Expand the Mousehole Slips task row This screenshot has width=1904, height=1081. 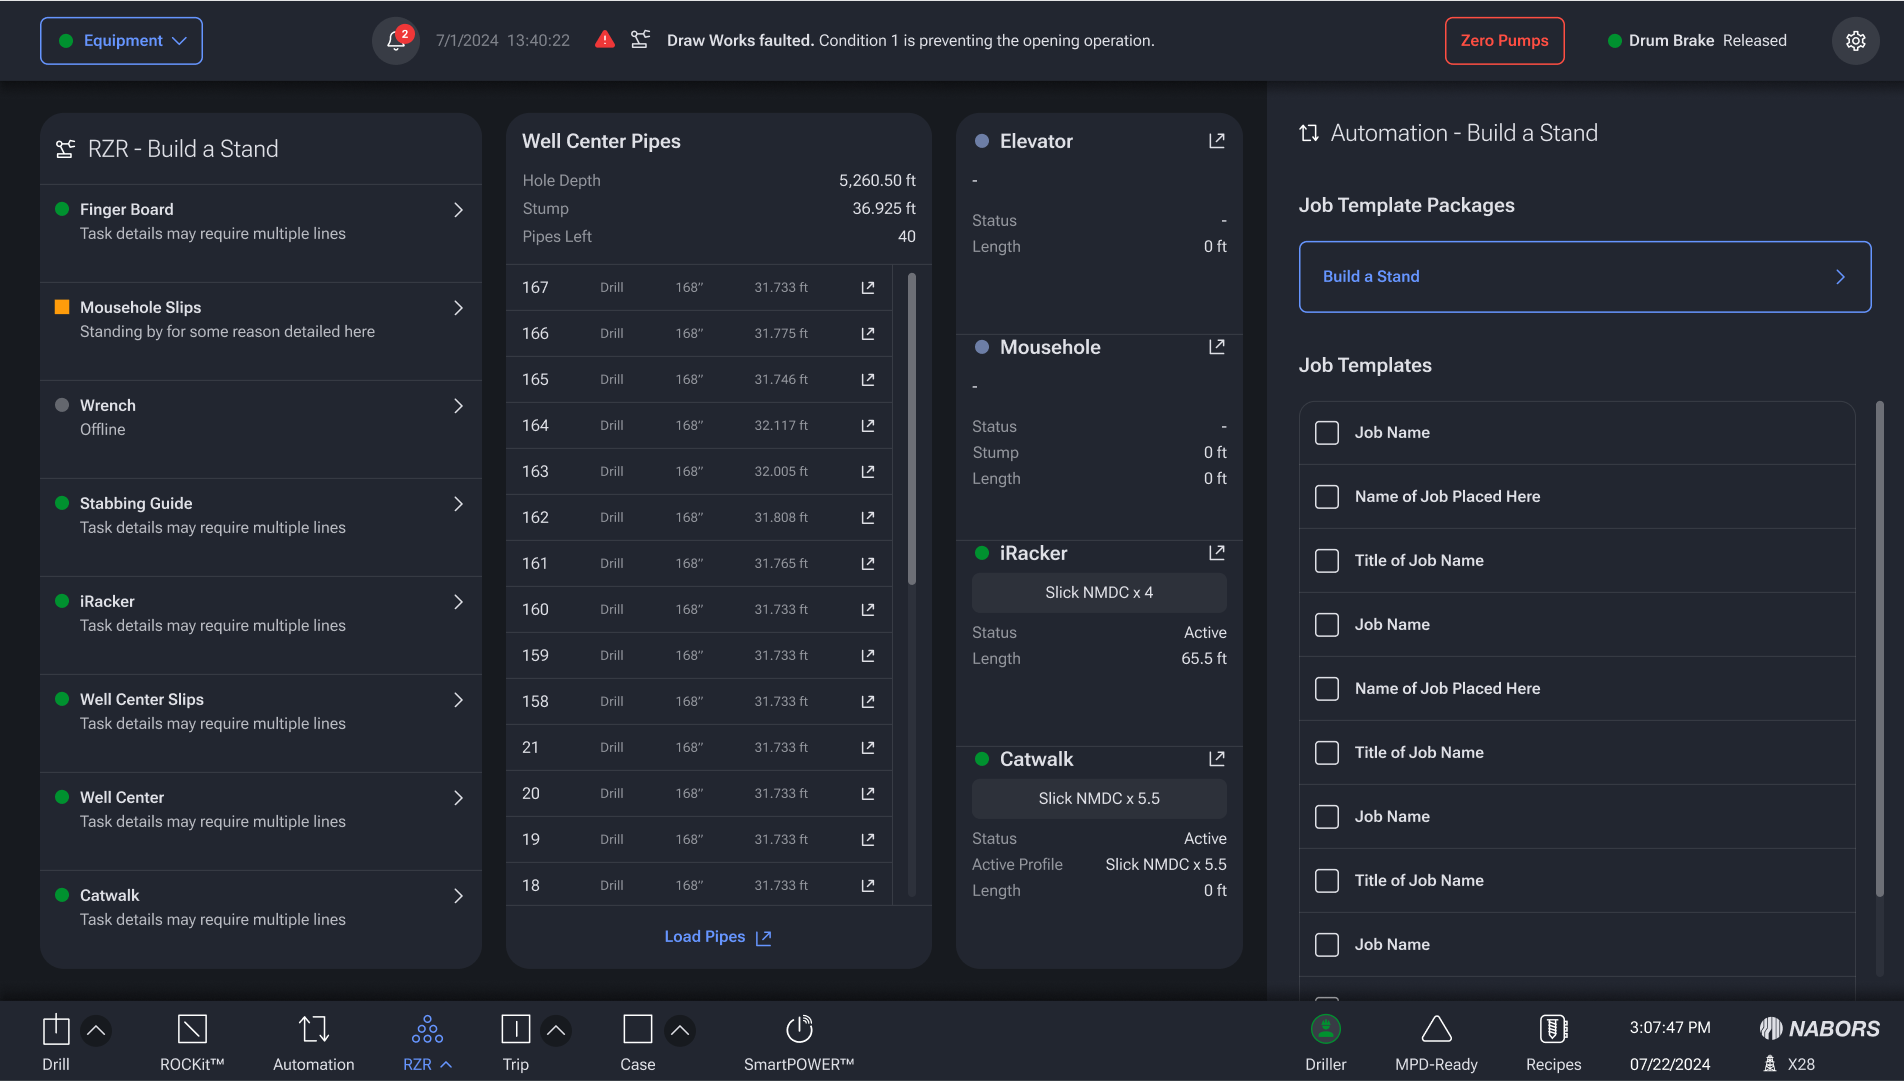(x=260, y=331)
